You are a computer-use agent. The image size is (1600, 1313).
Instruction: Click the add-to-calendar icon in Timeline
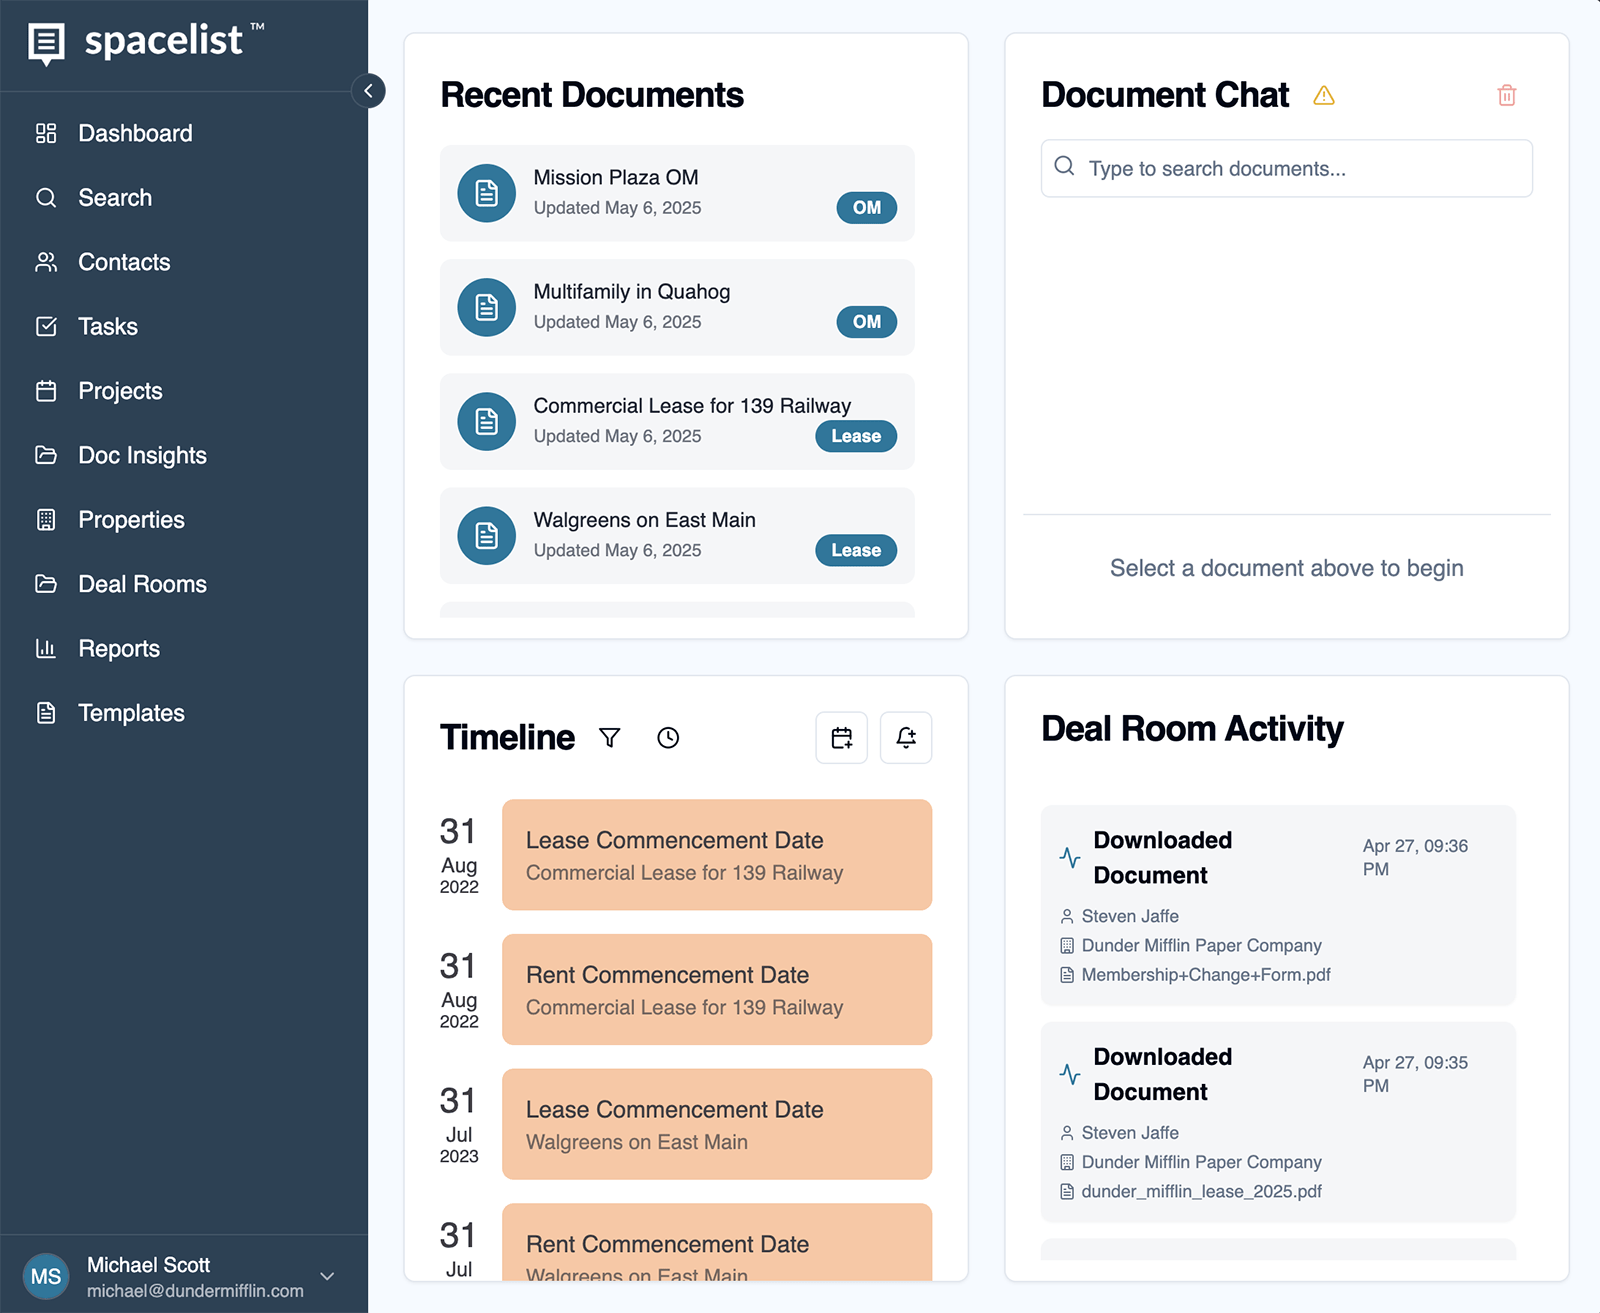[x=841, y=738]
